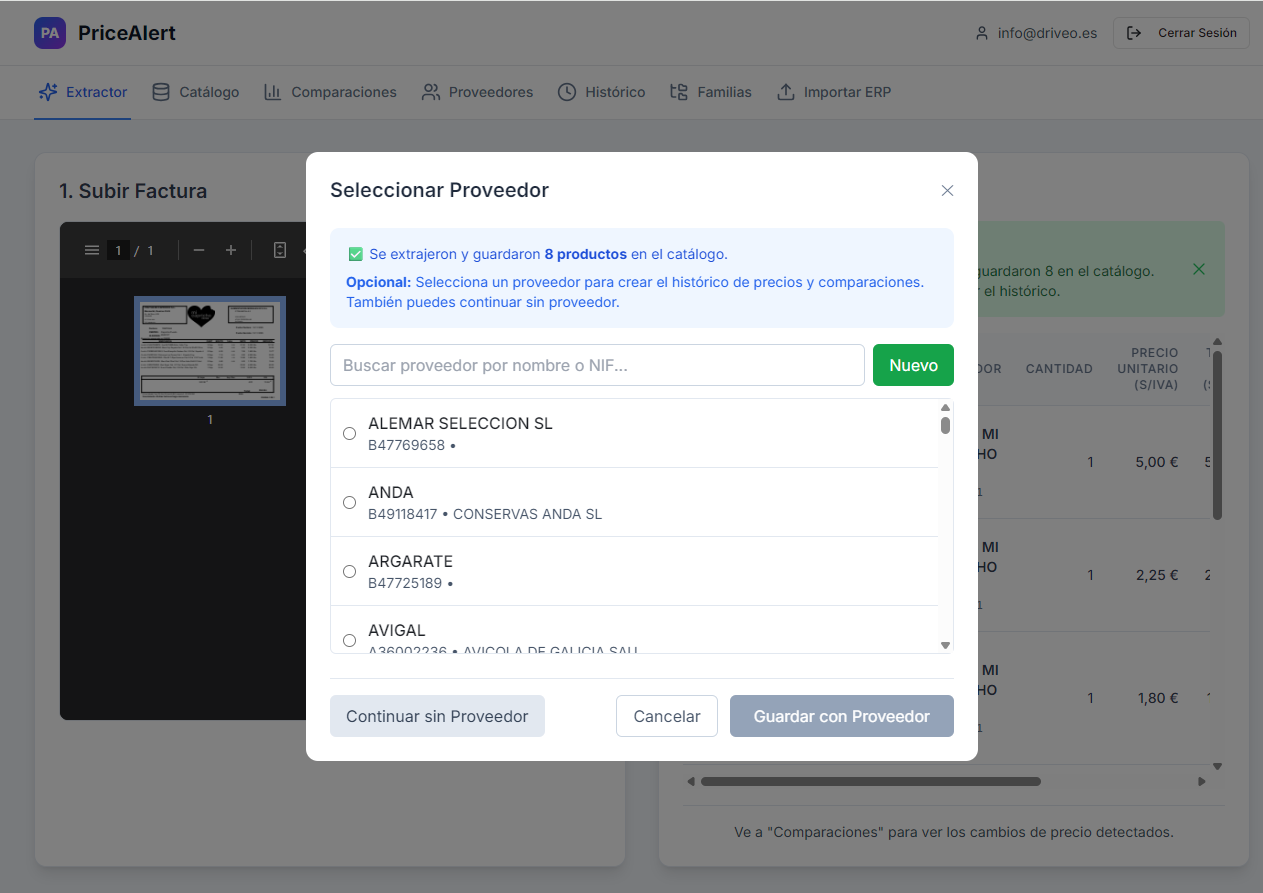Click the Proveedores people icon
The height and width of the screenshot is (893, 1263).
click(431, 91)
